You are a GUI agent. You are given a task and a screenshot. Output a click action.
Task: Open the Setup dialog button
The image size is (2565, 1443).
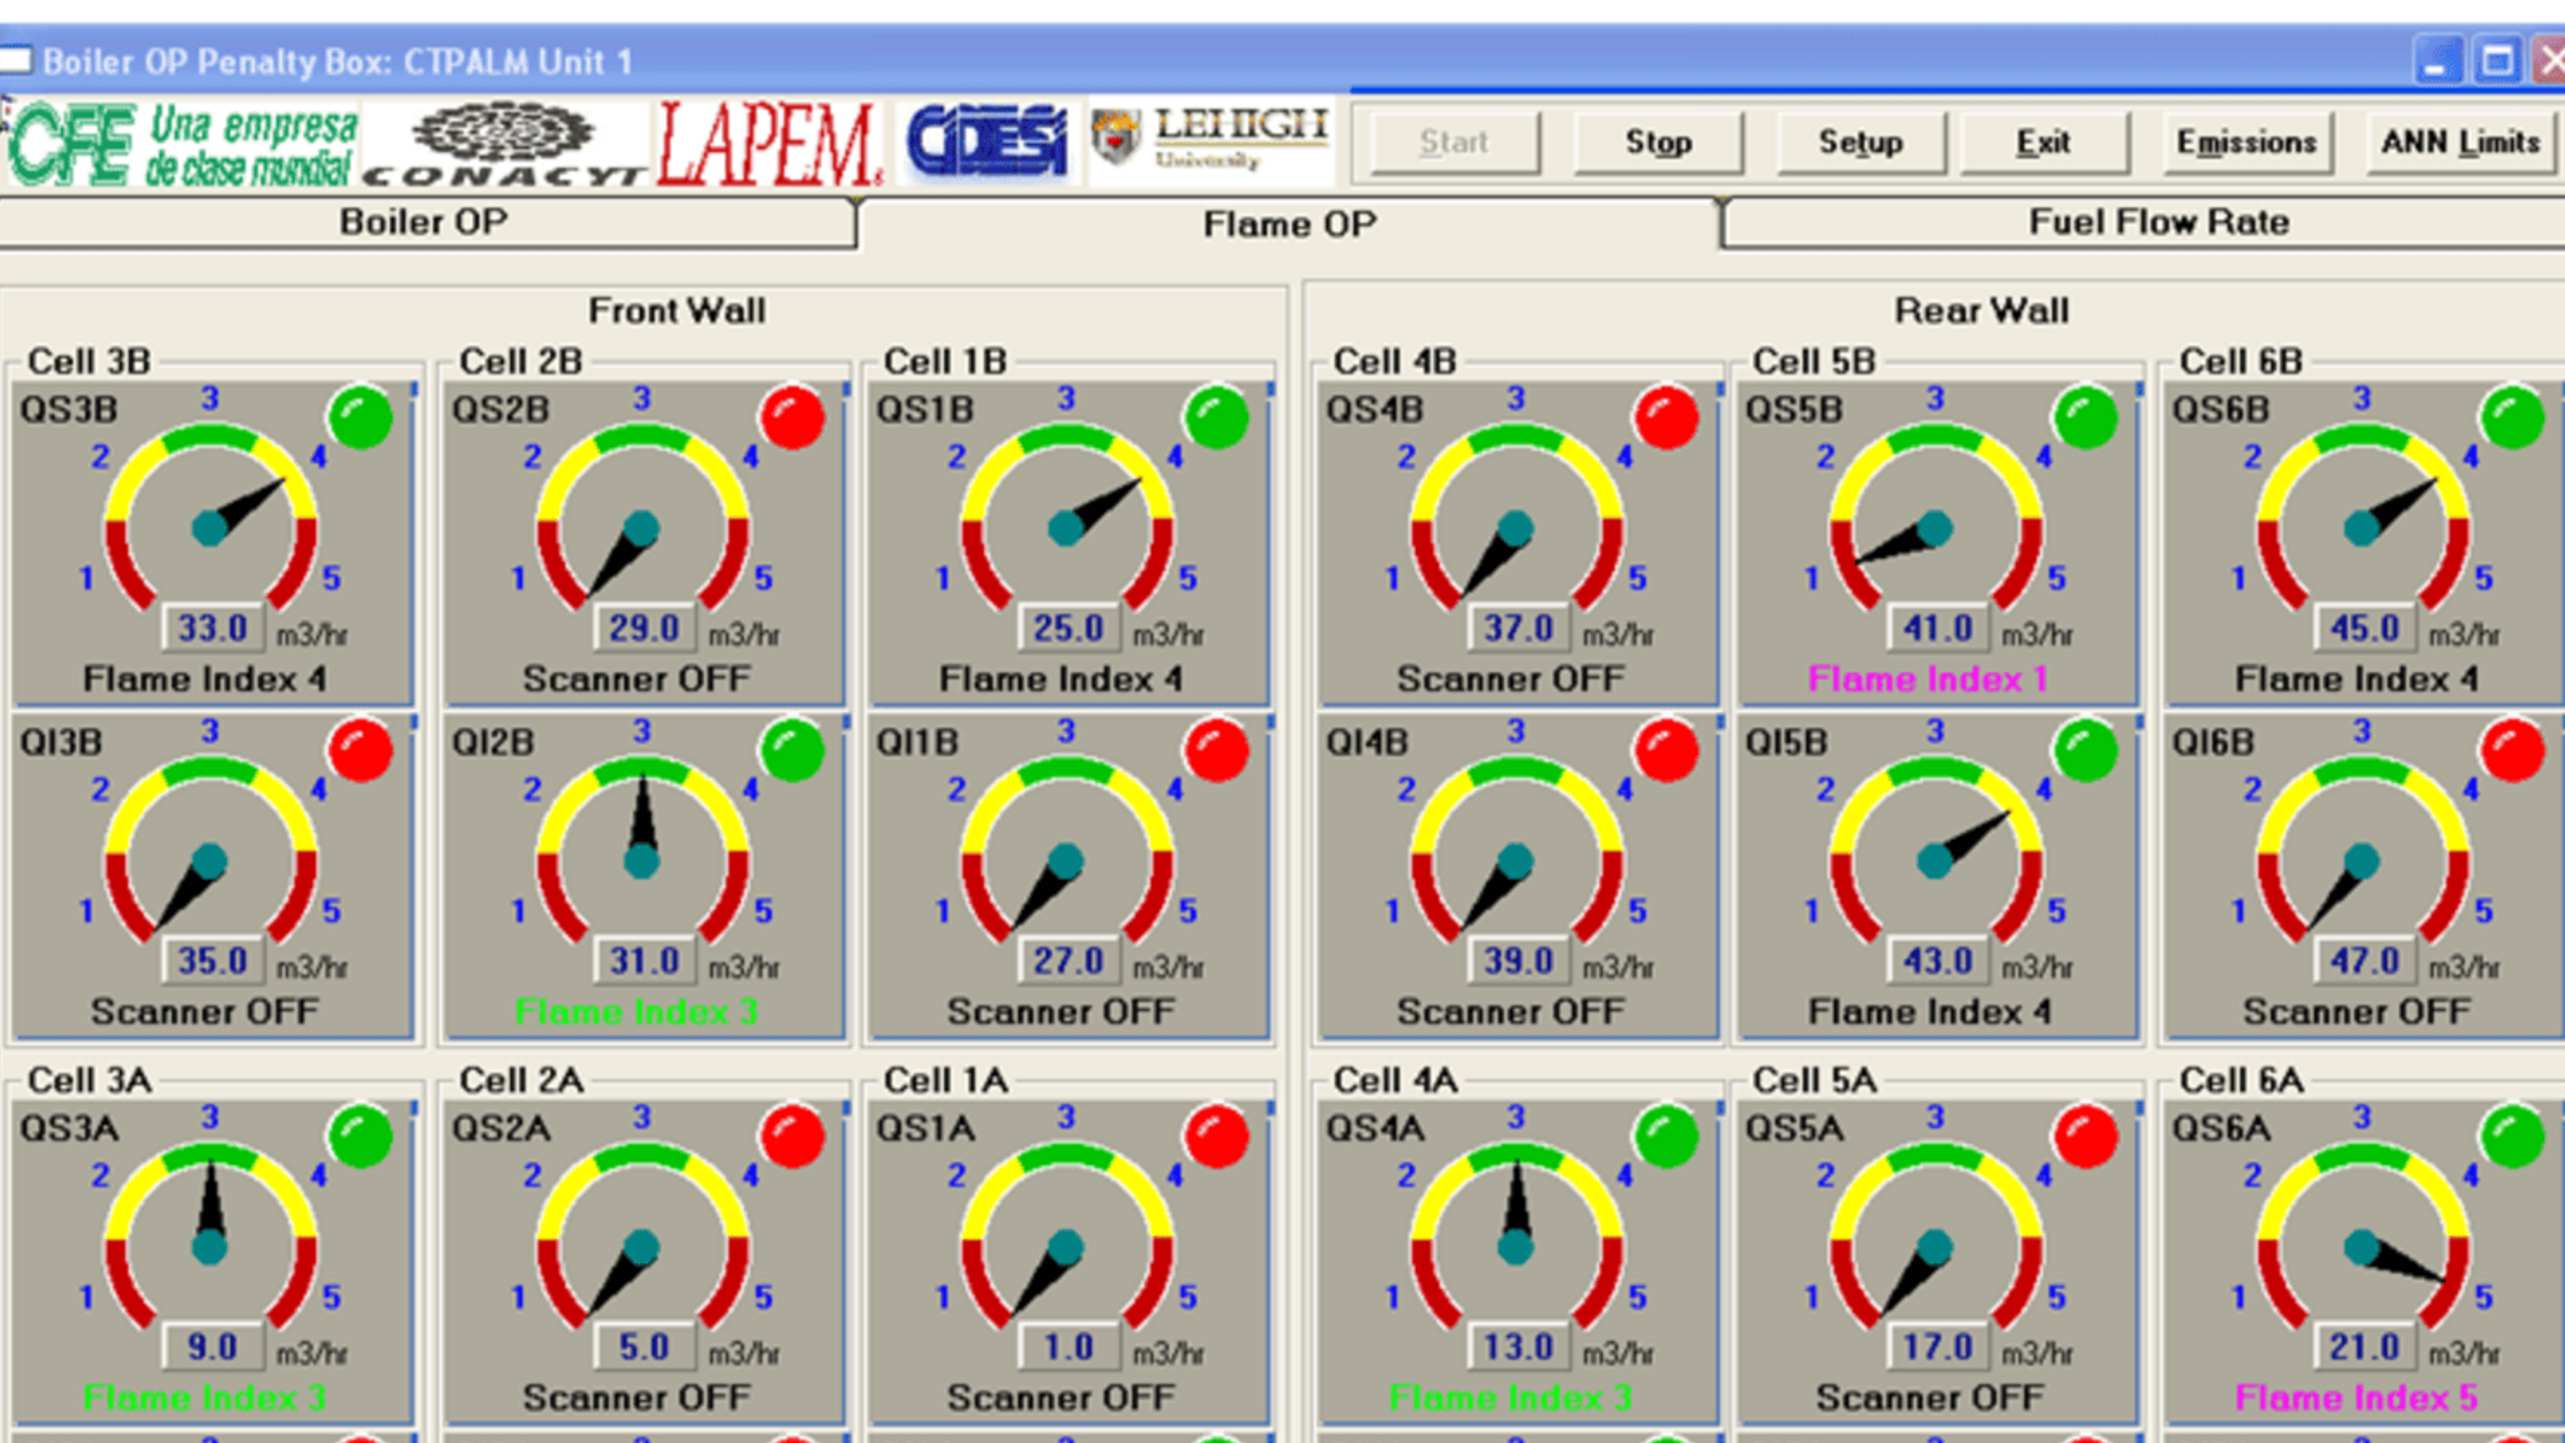pyautogui.click(x=1860, y=143)
